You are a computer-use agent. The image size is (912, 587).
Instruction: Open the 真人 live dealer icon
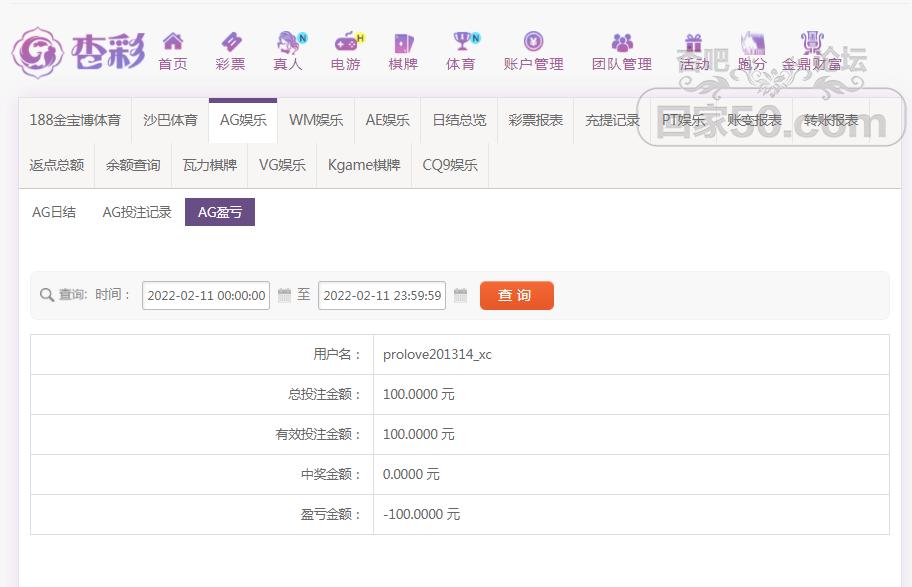pyautogui.click(x=290, y=42)
